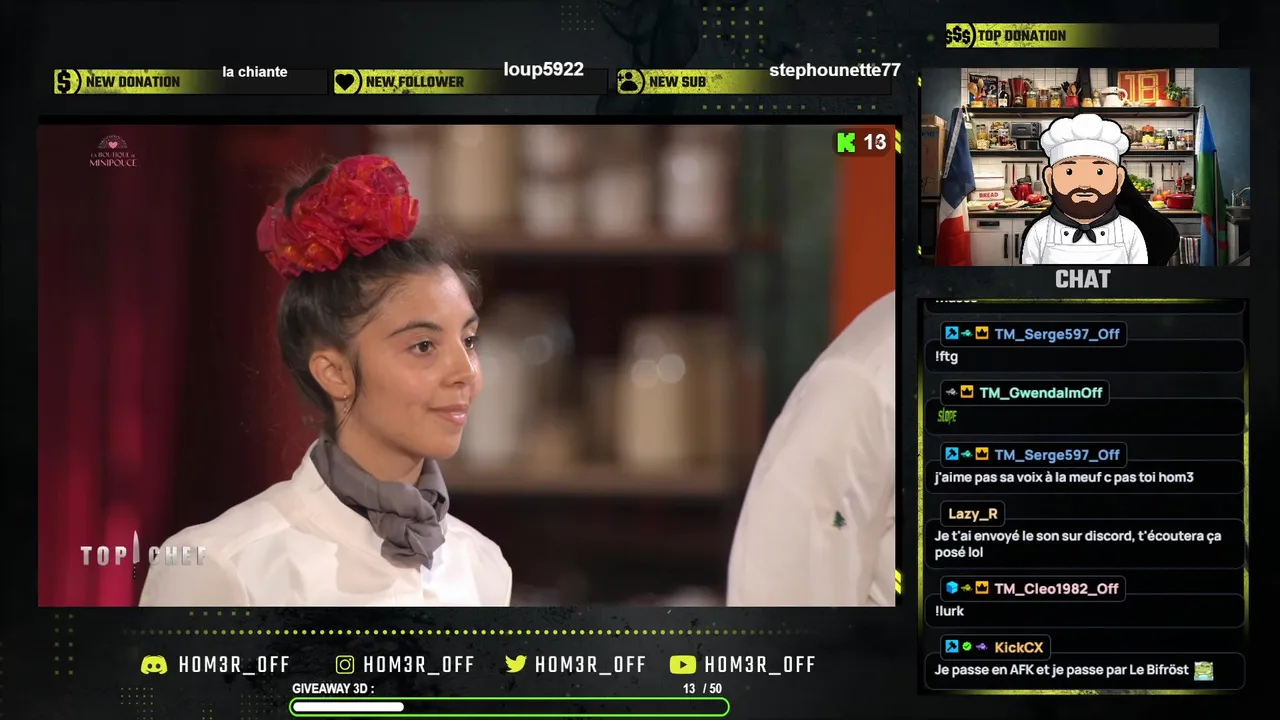Click the 'GIVEAWAY 3D :' label

[333, 689]
